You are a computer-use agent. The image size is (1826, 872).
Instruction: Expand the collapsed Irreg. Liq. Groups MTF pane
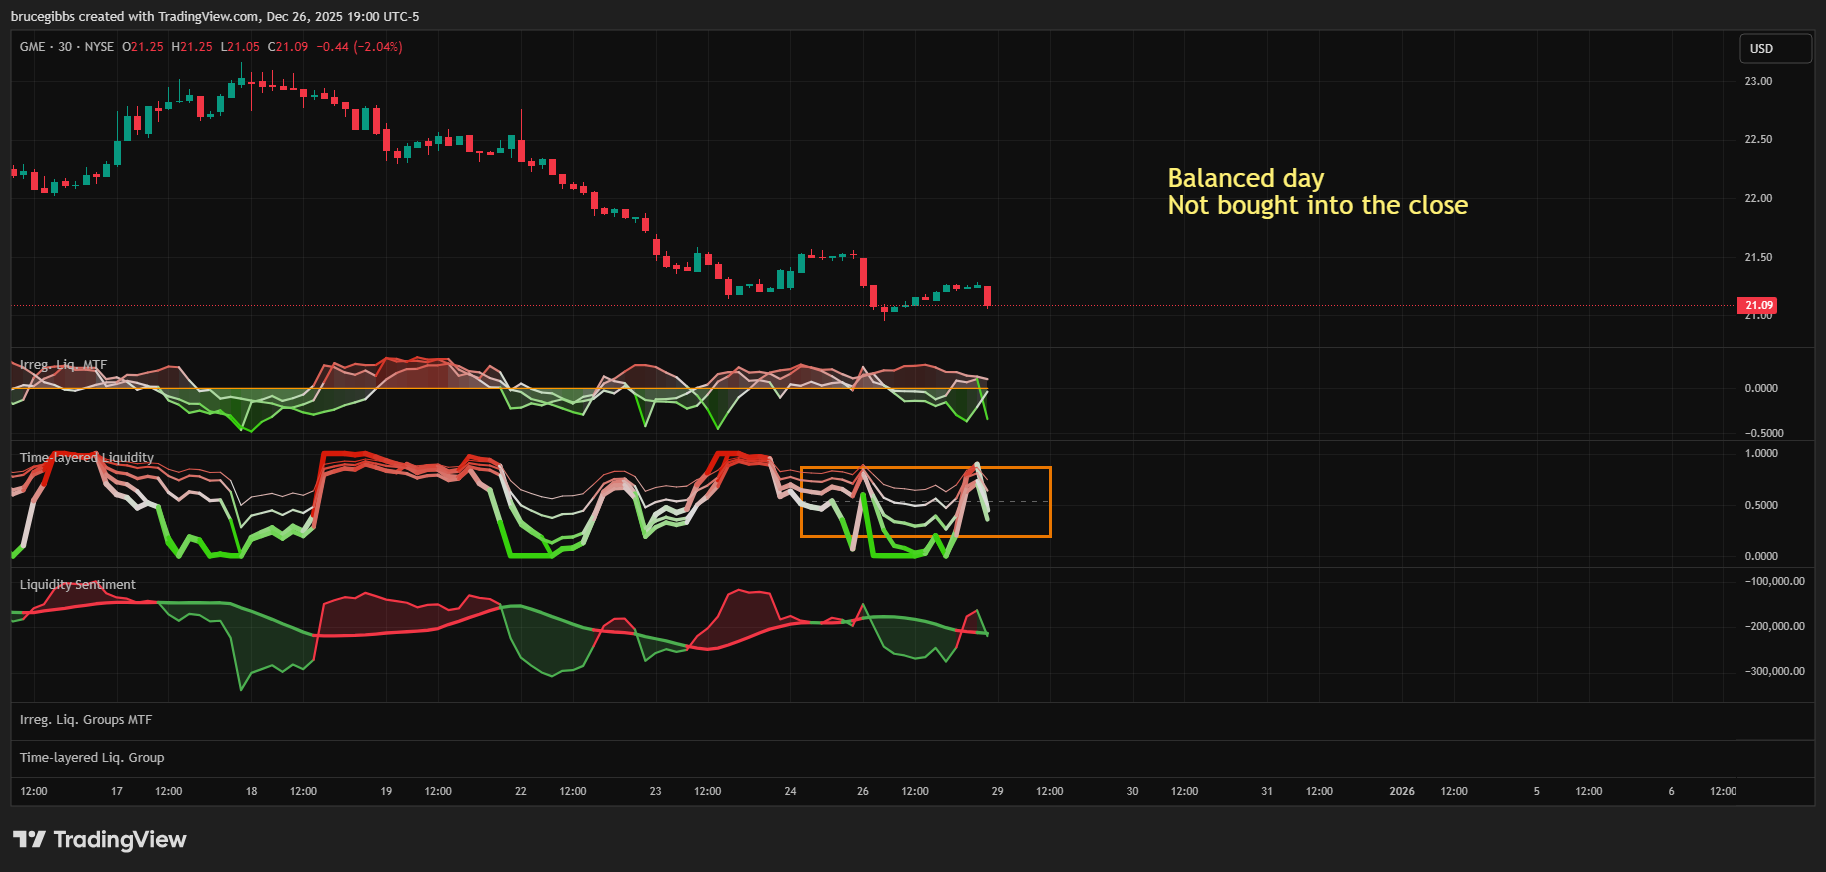86,720
